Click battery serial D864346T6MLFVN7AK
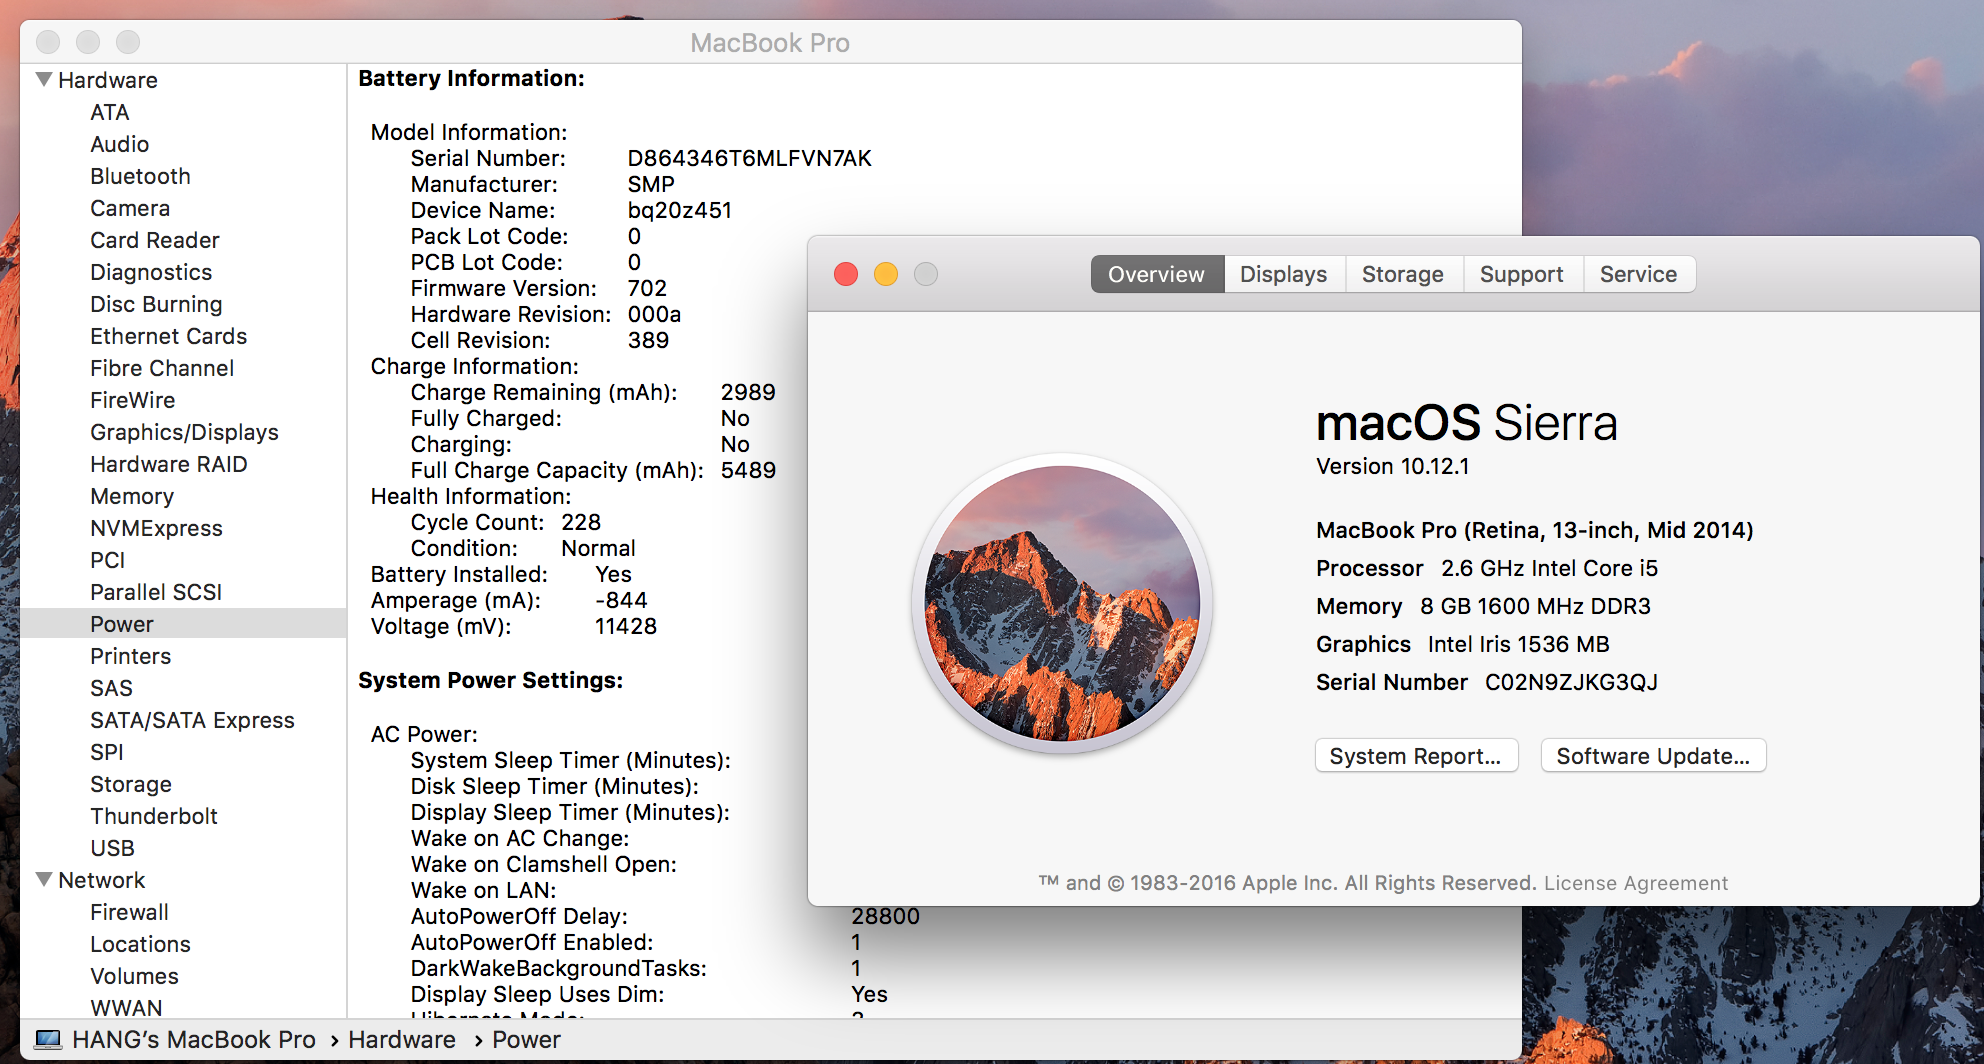 coord(749,158)
